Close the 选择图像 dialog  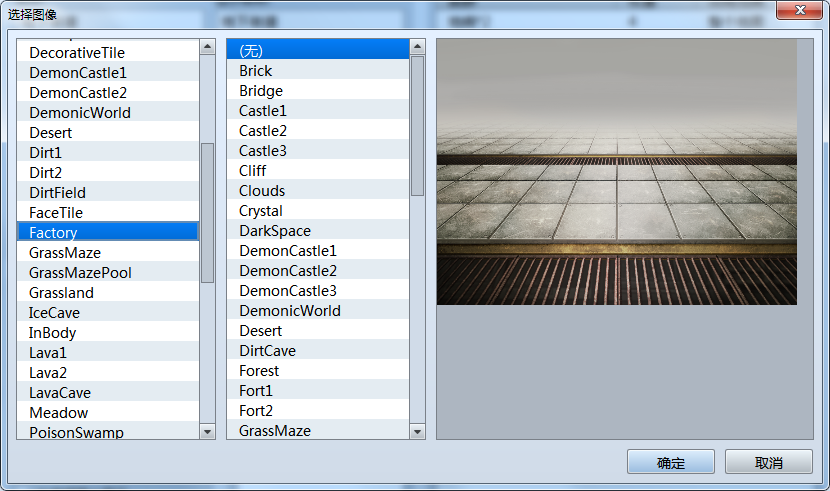(x=800, y=10)
